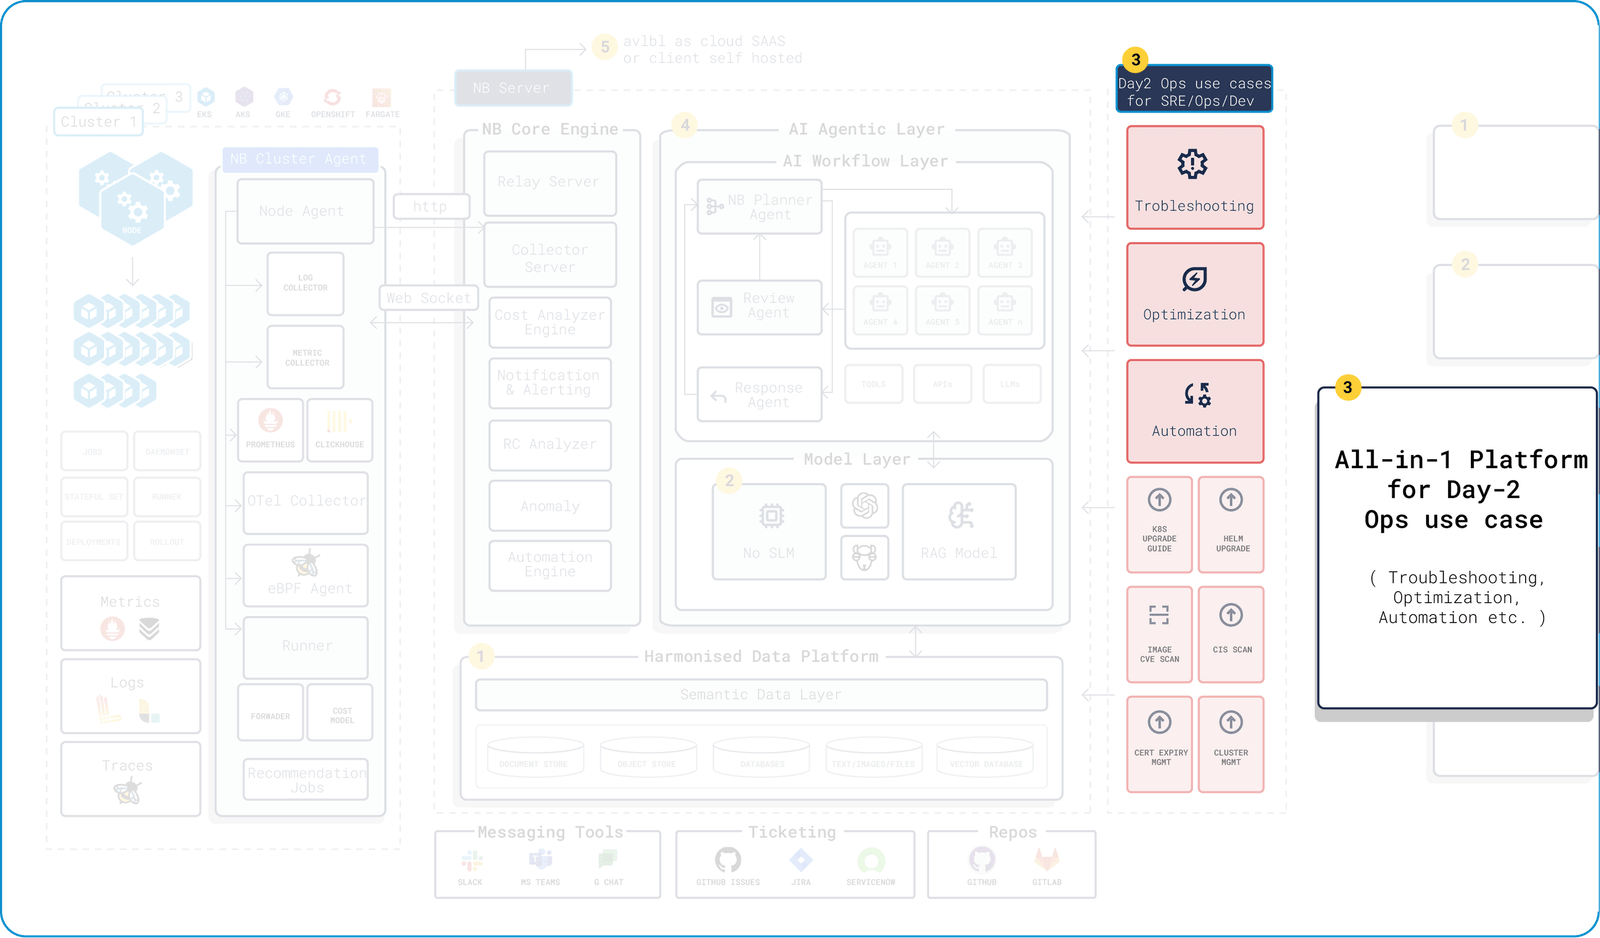Click the Automation Engine box
Image resolution: width=1600 pixels, height=938 pixels.
[x=550, y=565]
